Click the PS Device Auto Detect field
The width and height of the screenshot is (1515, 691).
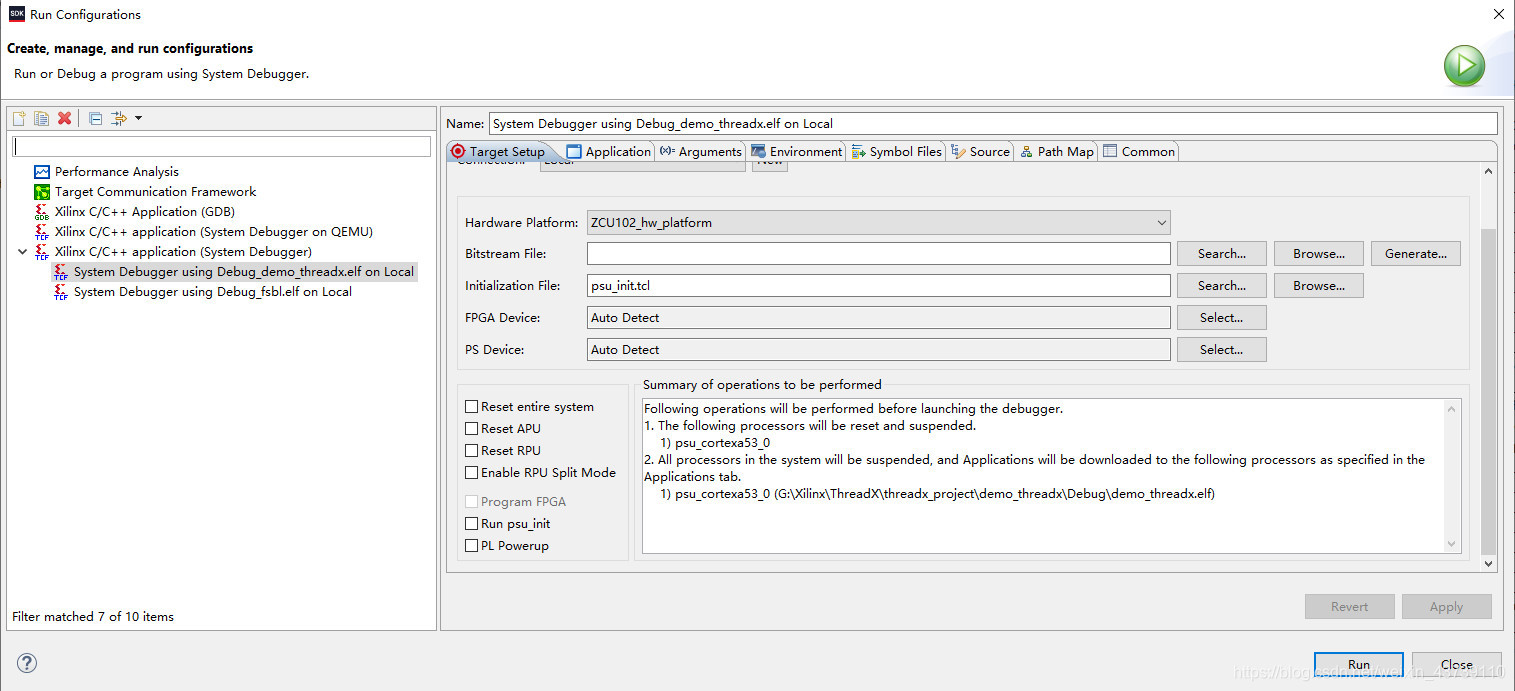point(878,350)
